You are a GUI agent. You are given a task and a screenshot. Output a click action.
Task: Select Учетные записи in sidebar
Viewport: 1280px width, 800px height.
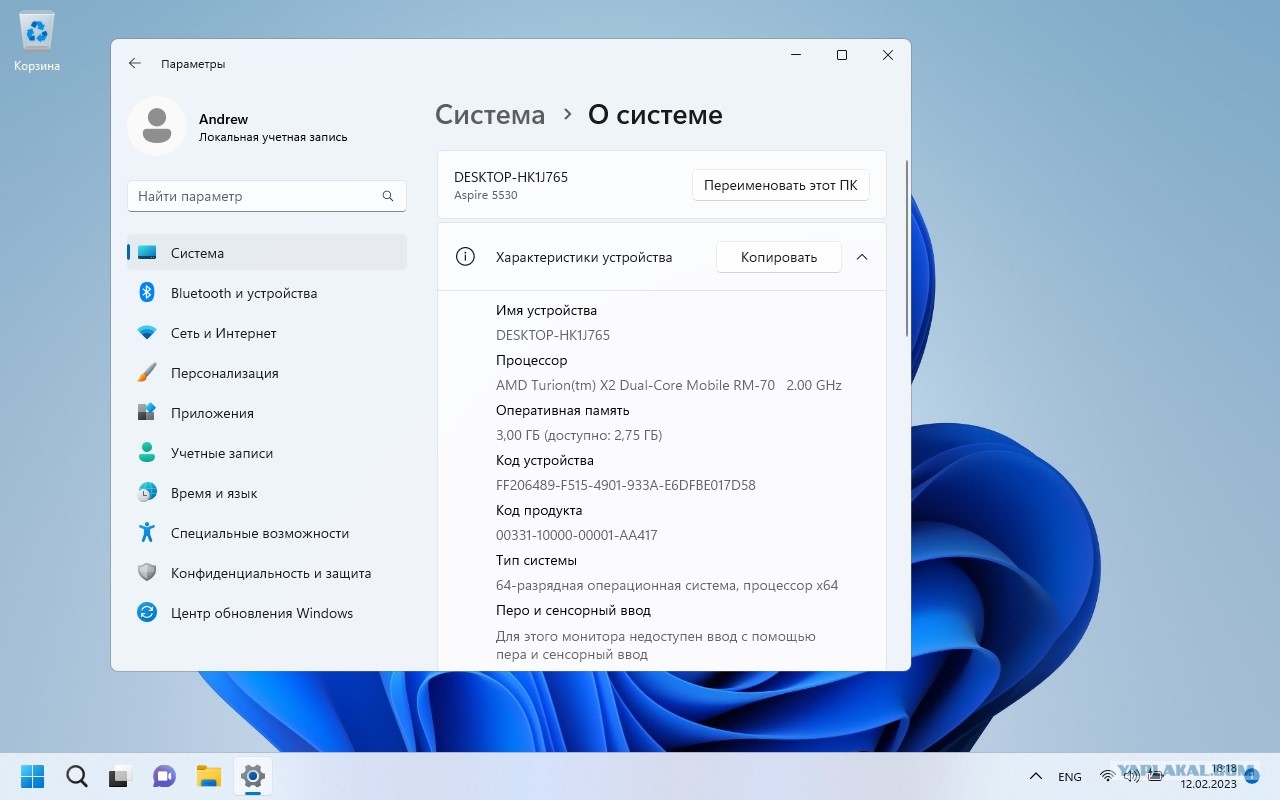pos(221,453)
